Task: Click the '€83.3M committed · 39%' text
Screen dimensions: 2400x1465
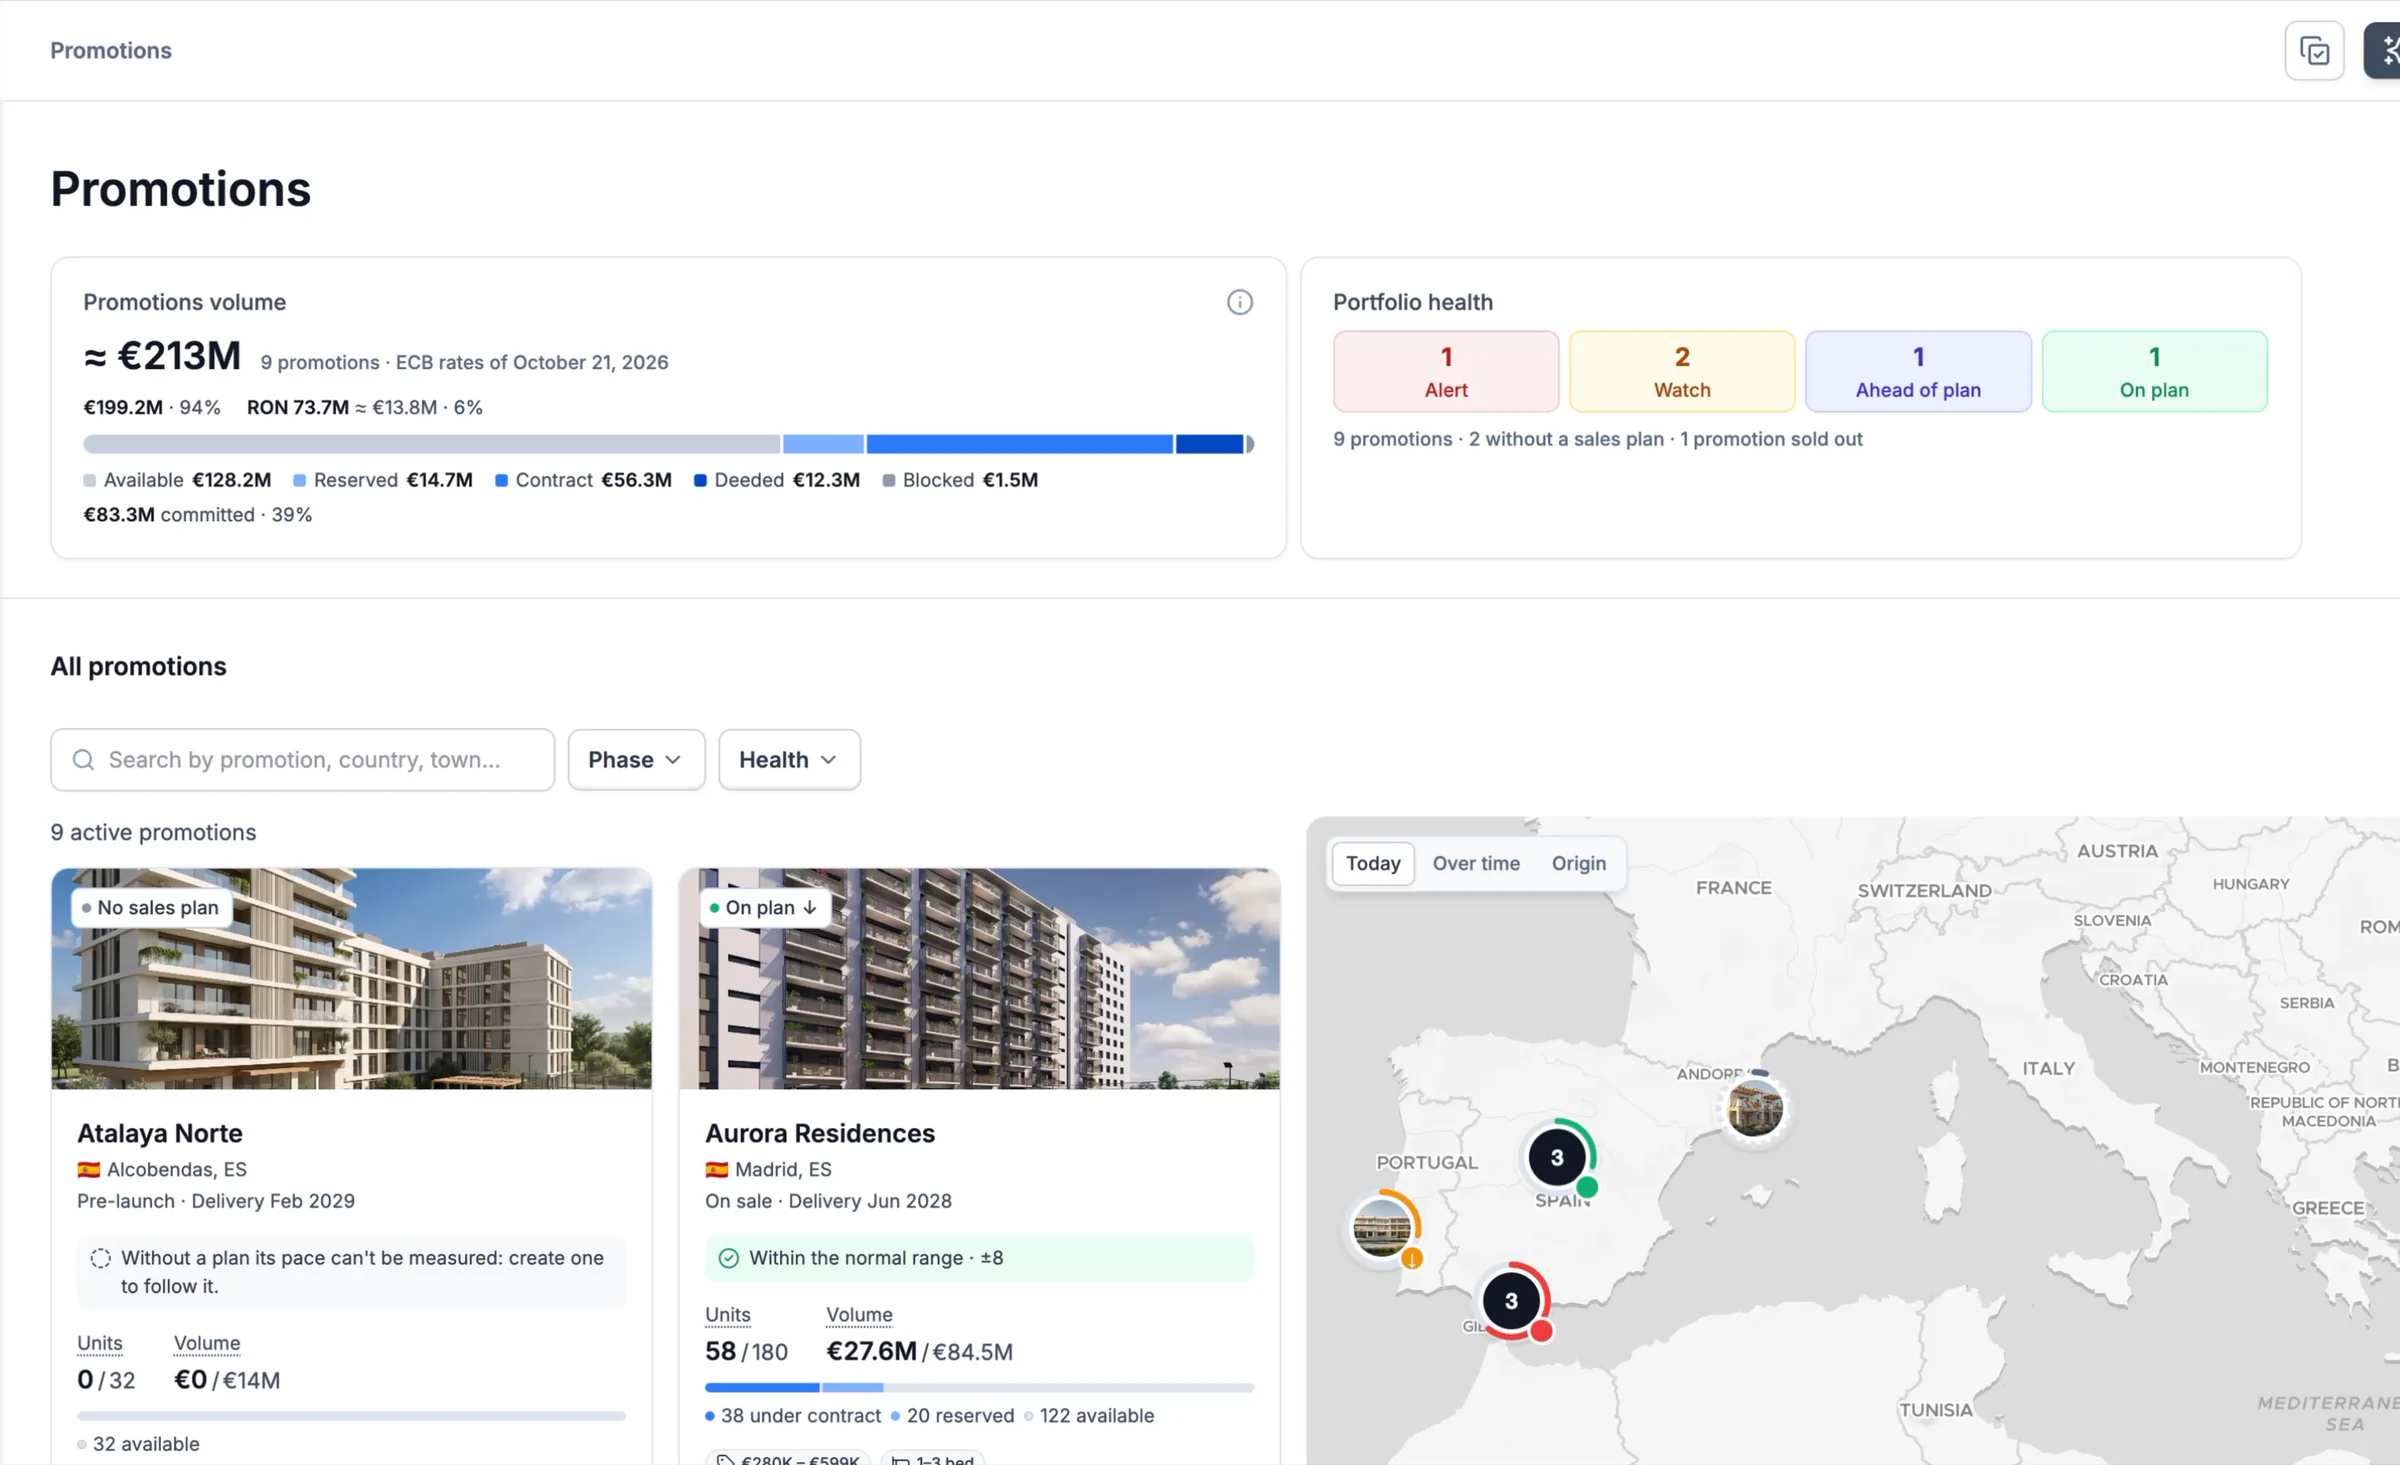Action: click(x=198, y=515)
